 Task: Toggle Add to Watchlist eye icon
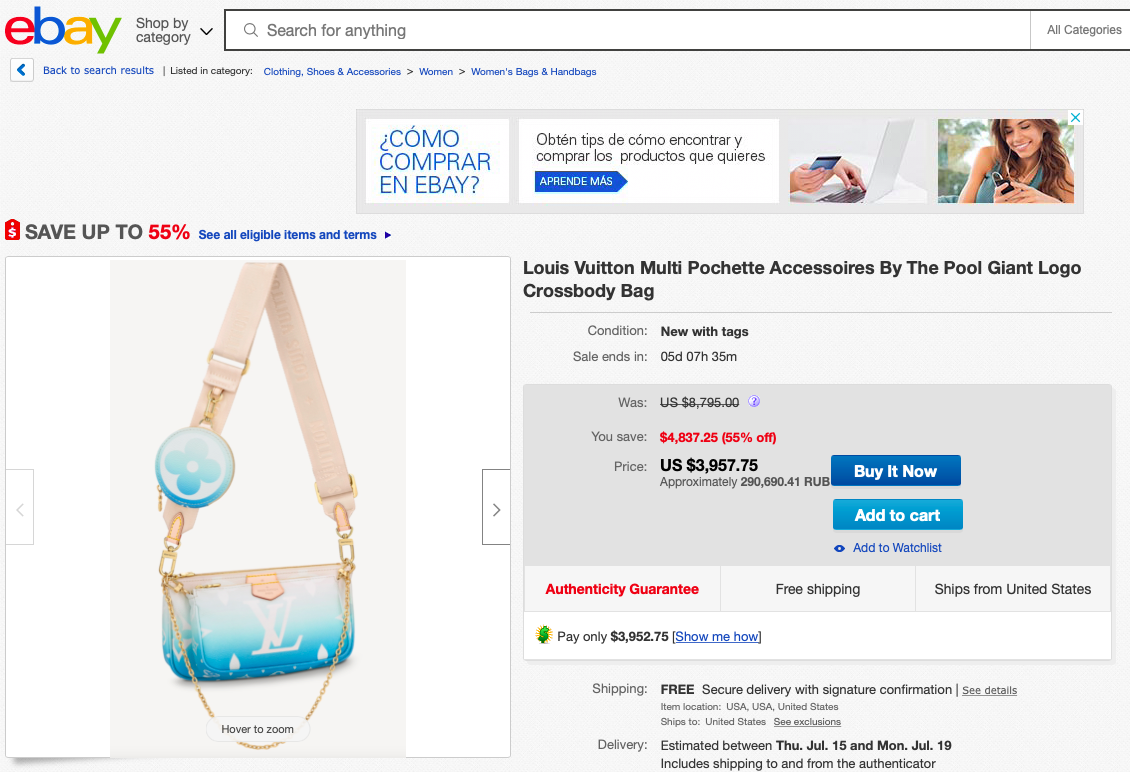coord(840,548)
